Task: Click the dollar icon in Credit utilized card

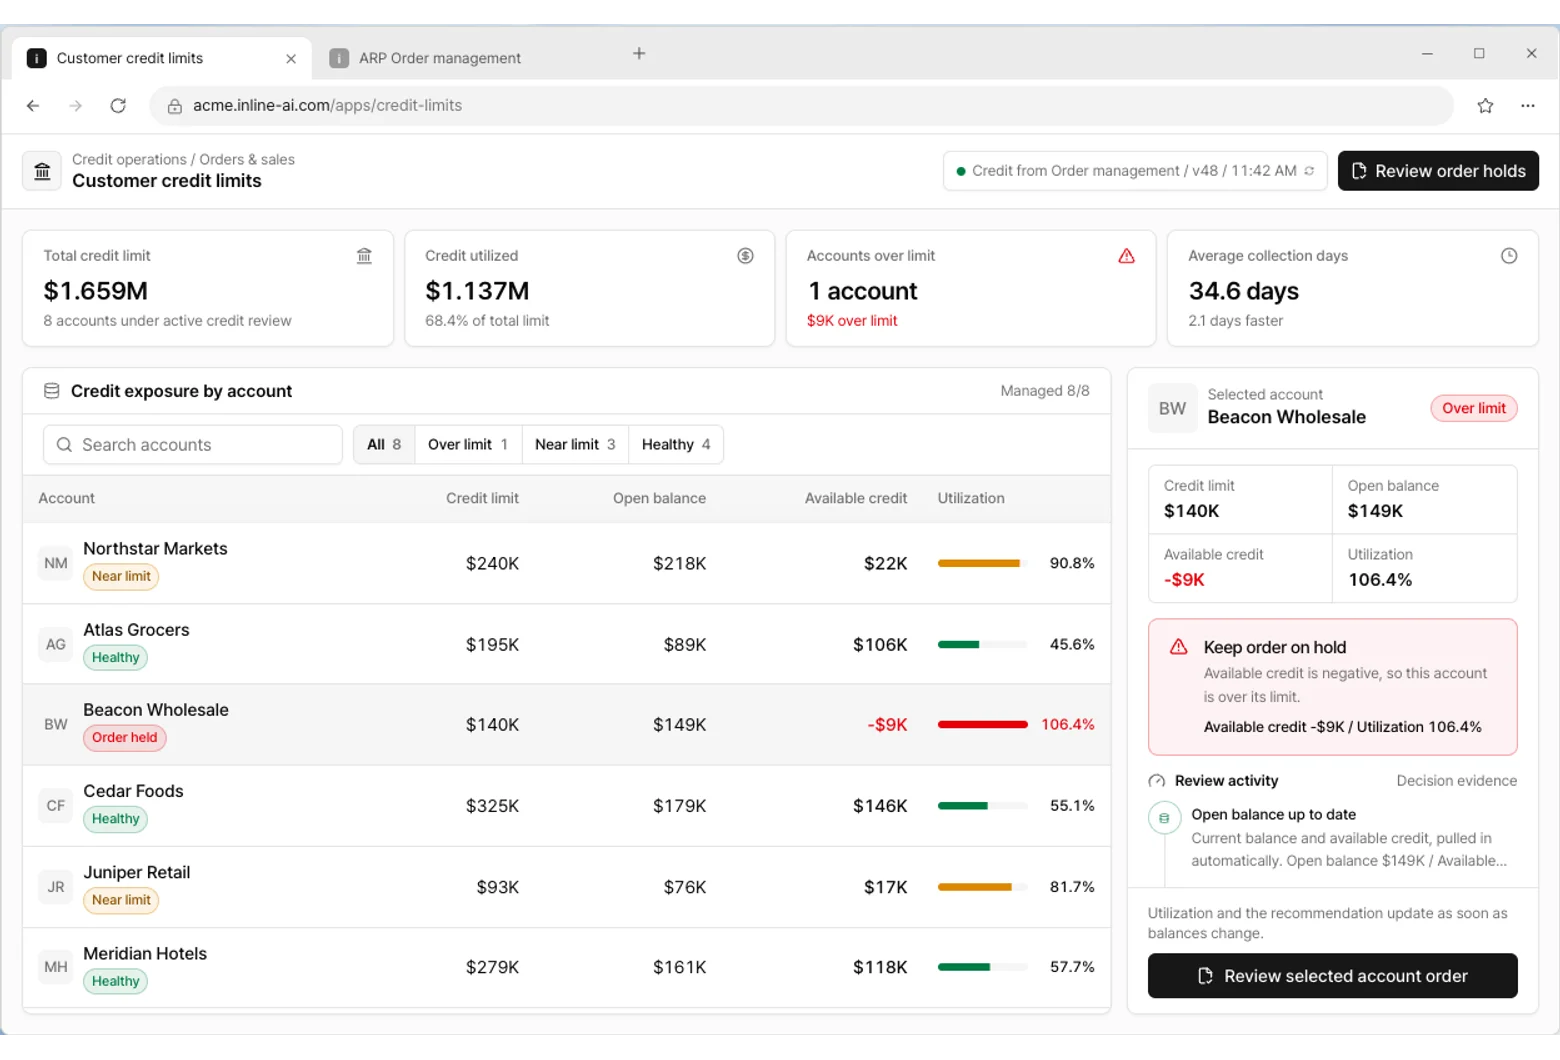Action: [745, 256]
